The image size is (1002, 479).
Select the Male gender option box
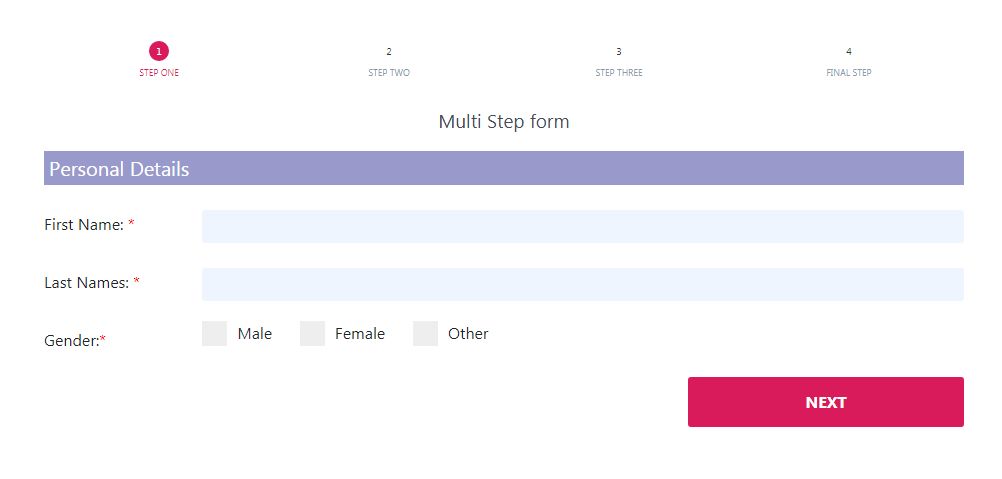click(x=215, y=334)
